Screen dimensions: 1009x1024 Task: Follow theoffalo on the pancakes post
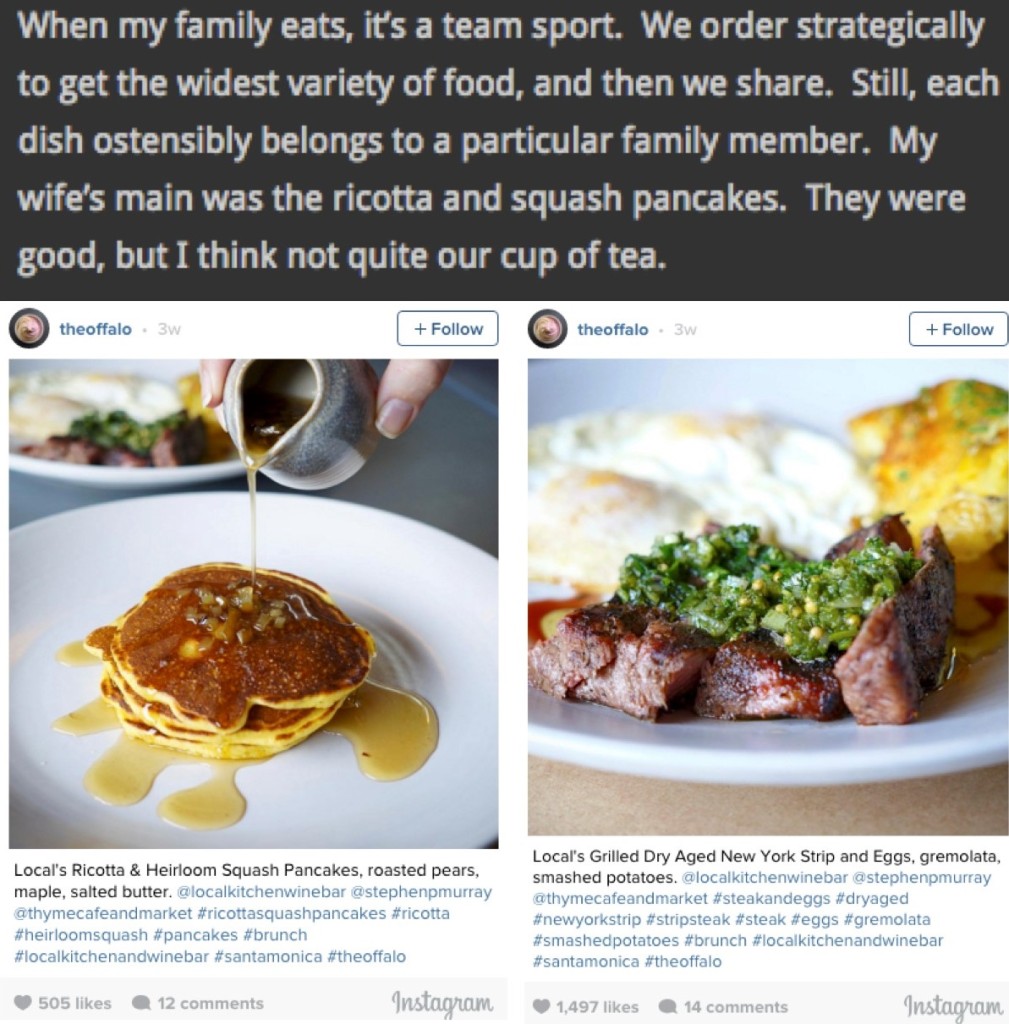click(447, 329)
